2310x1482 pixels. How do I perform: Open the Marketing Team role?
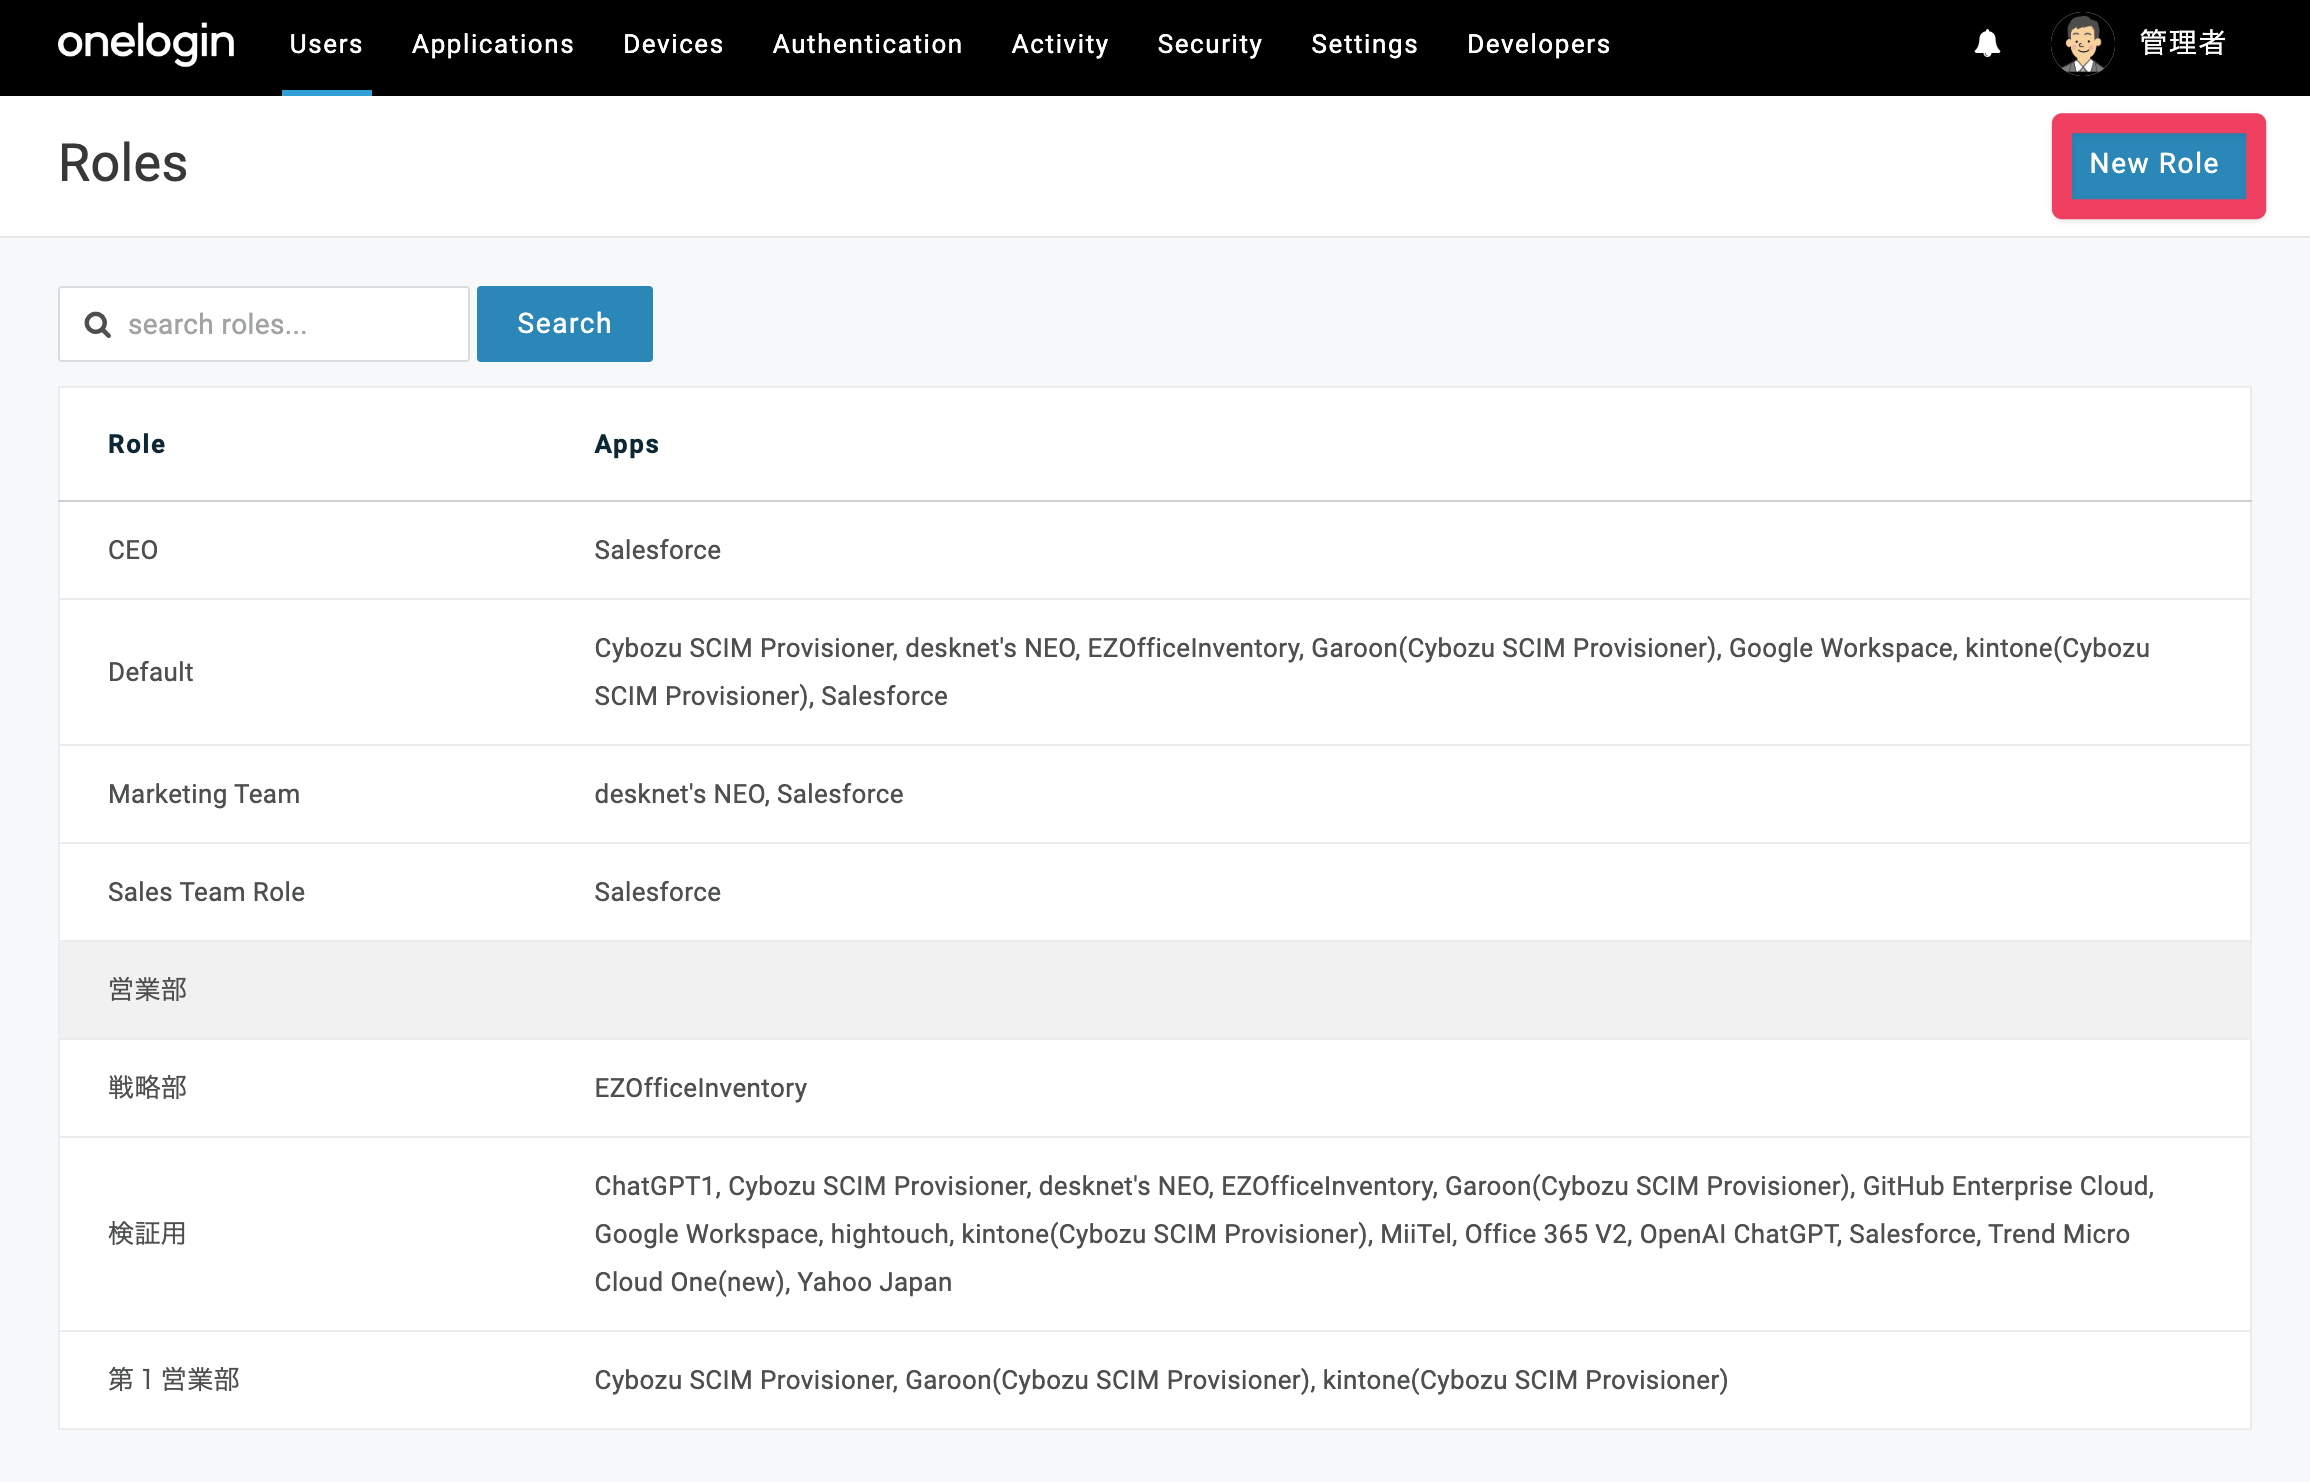204,794
